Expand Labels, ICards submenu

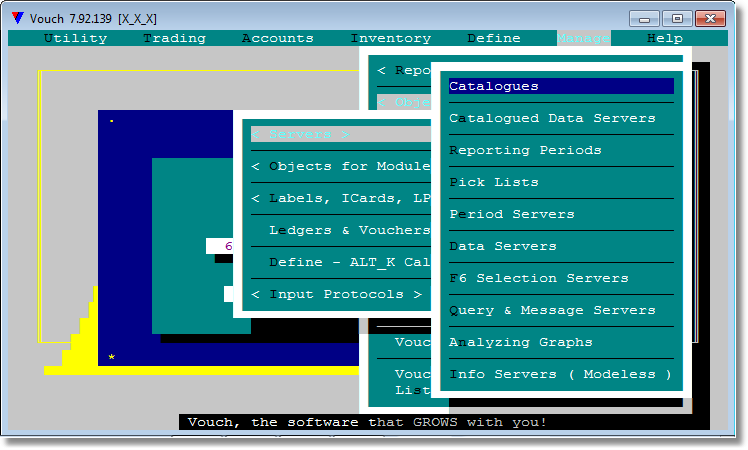[x=341, y=198]
